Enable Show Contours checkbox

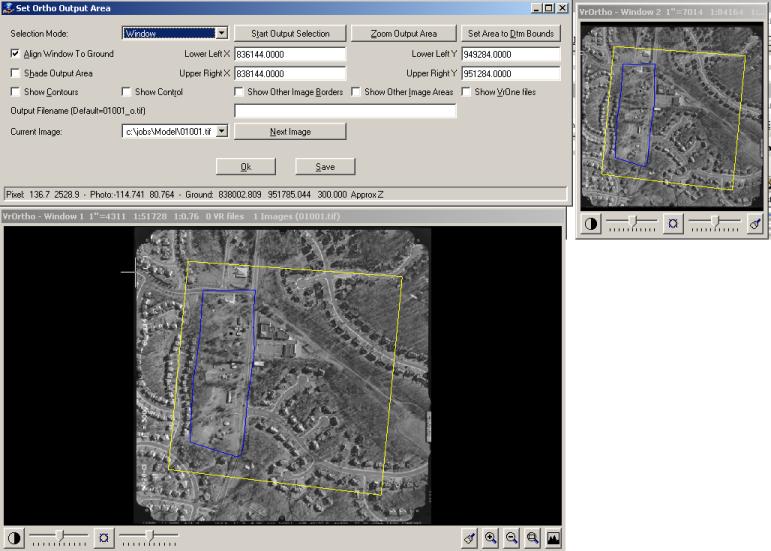coord(15,92)
